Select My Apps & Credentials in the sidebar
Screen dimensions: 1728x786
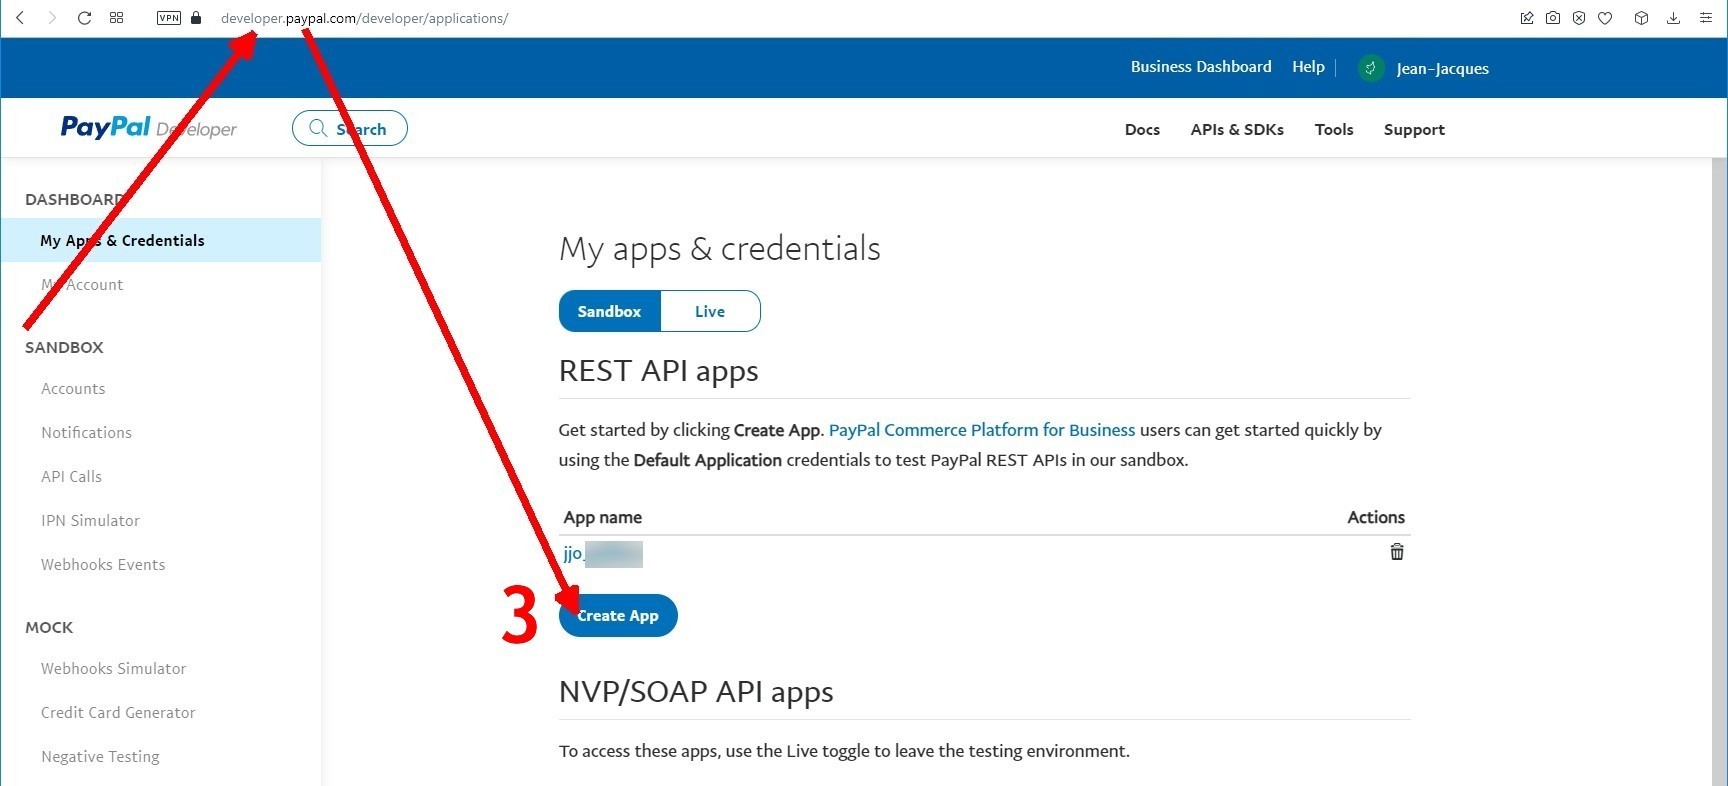tap(161, 240)
